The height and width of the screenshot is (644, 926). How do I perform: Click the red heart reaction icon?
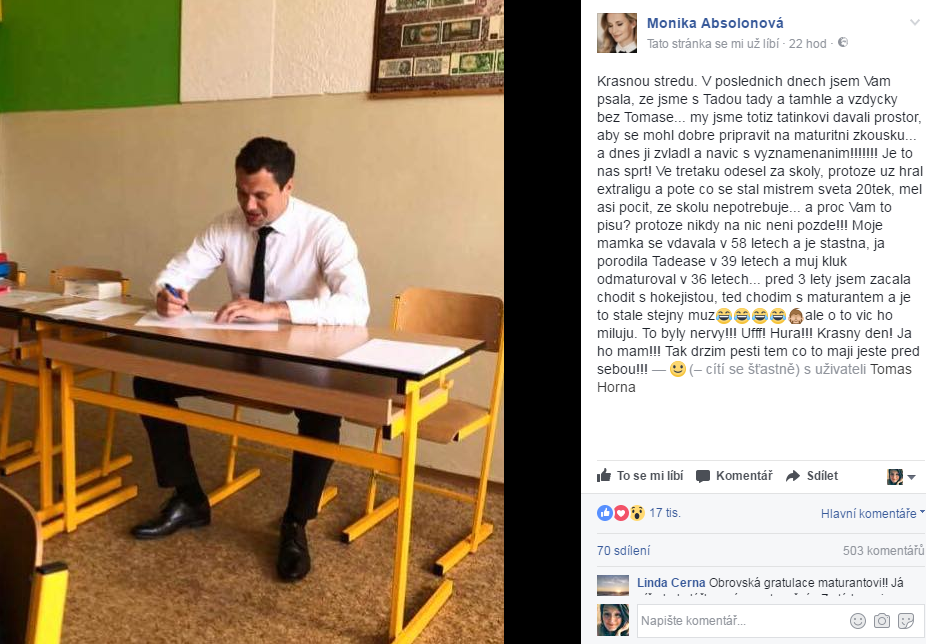click(621, 513)
